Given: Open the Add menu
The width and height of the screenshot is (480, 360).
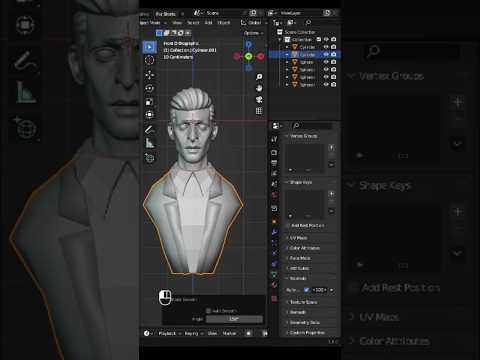Looking at the screenshot, I should tap(209, 23).
